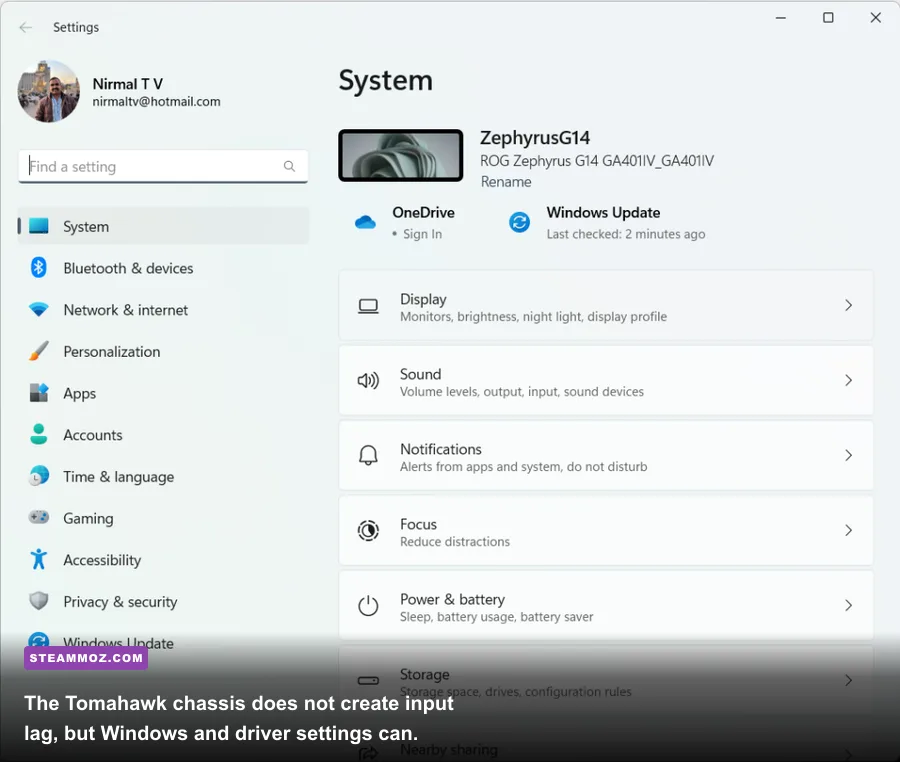Screen dimensions: 900x762
Task: Open Privacy & security section
Action: pos(164,601)
